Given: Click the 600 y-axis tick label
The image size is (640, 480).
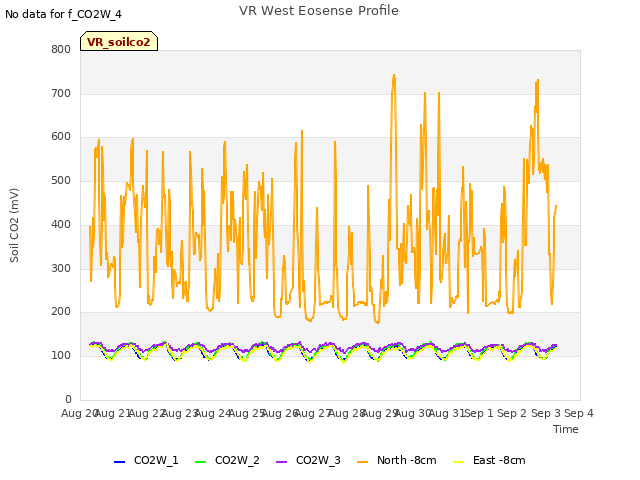Looking at the screenshot, I should click(61, 137).
